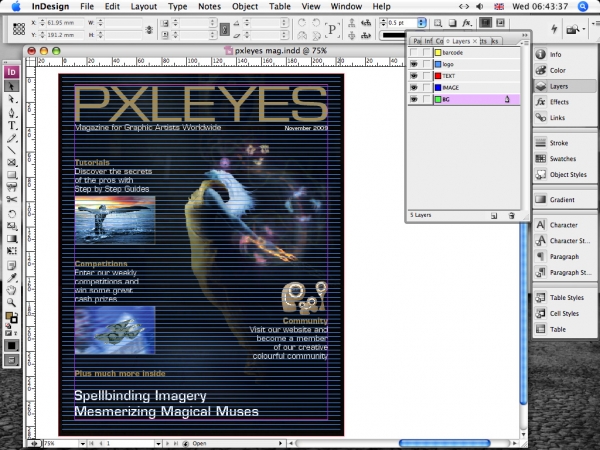Open the Layers panel flyout menu
This screenshot has width=600, height=450.
[524, 42]
